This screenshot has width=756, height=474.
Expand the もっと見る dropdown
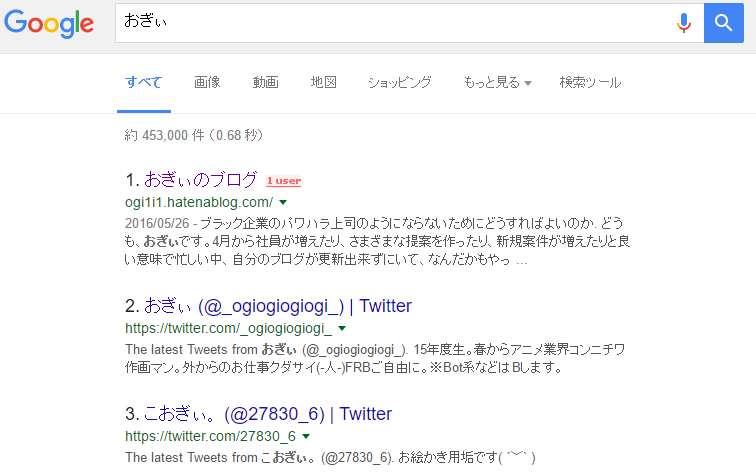pos(497,82)
